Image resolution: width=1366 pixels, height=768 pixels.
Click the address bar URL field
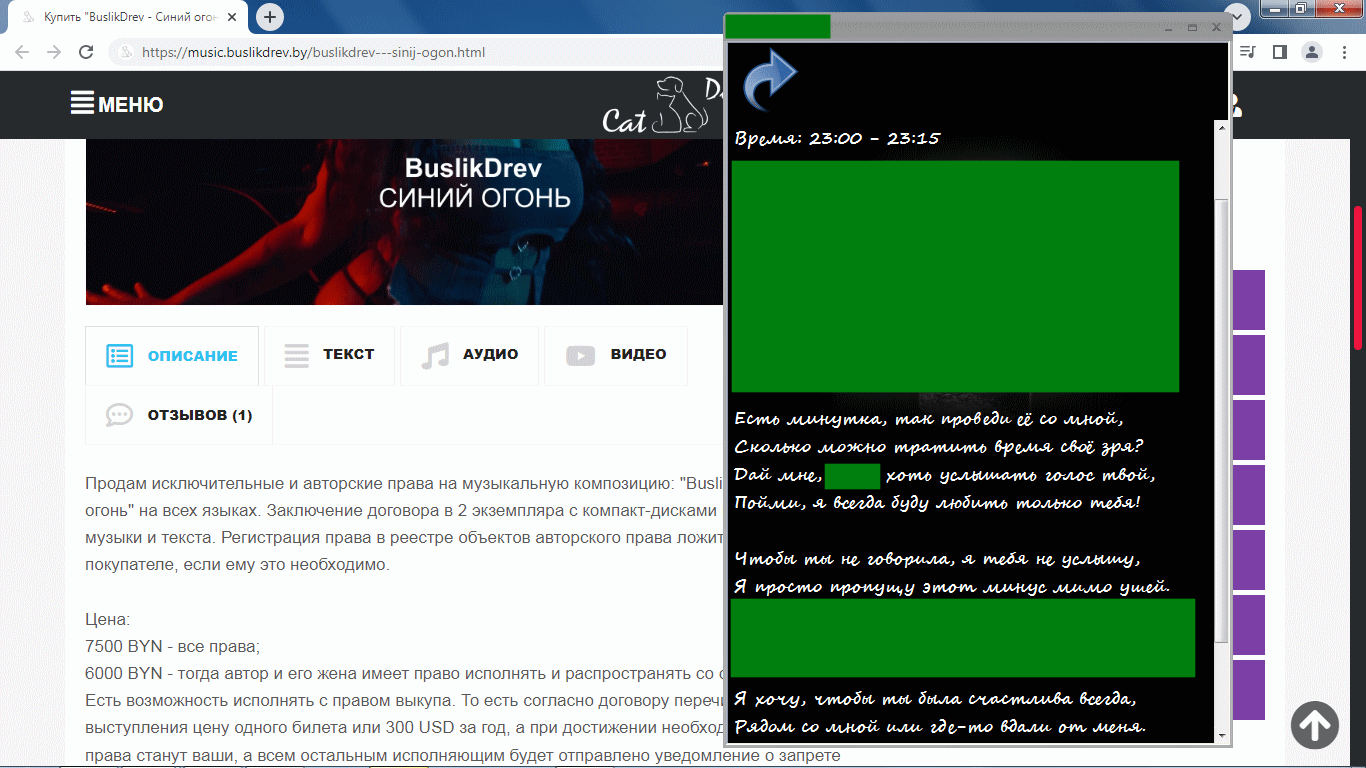pos(400,52)
